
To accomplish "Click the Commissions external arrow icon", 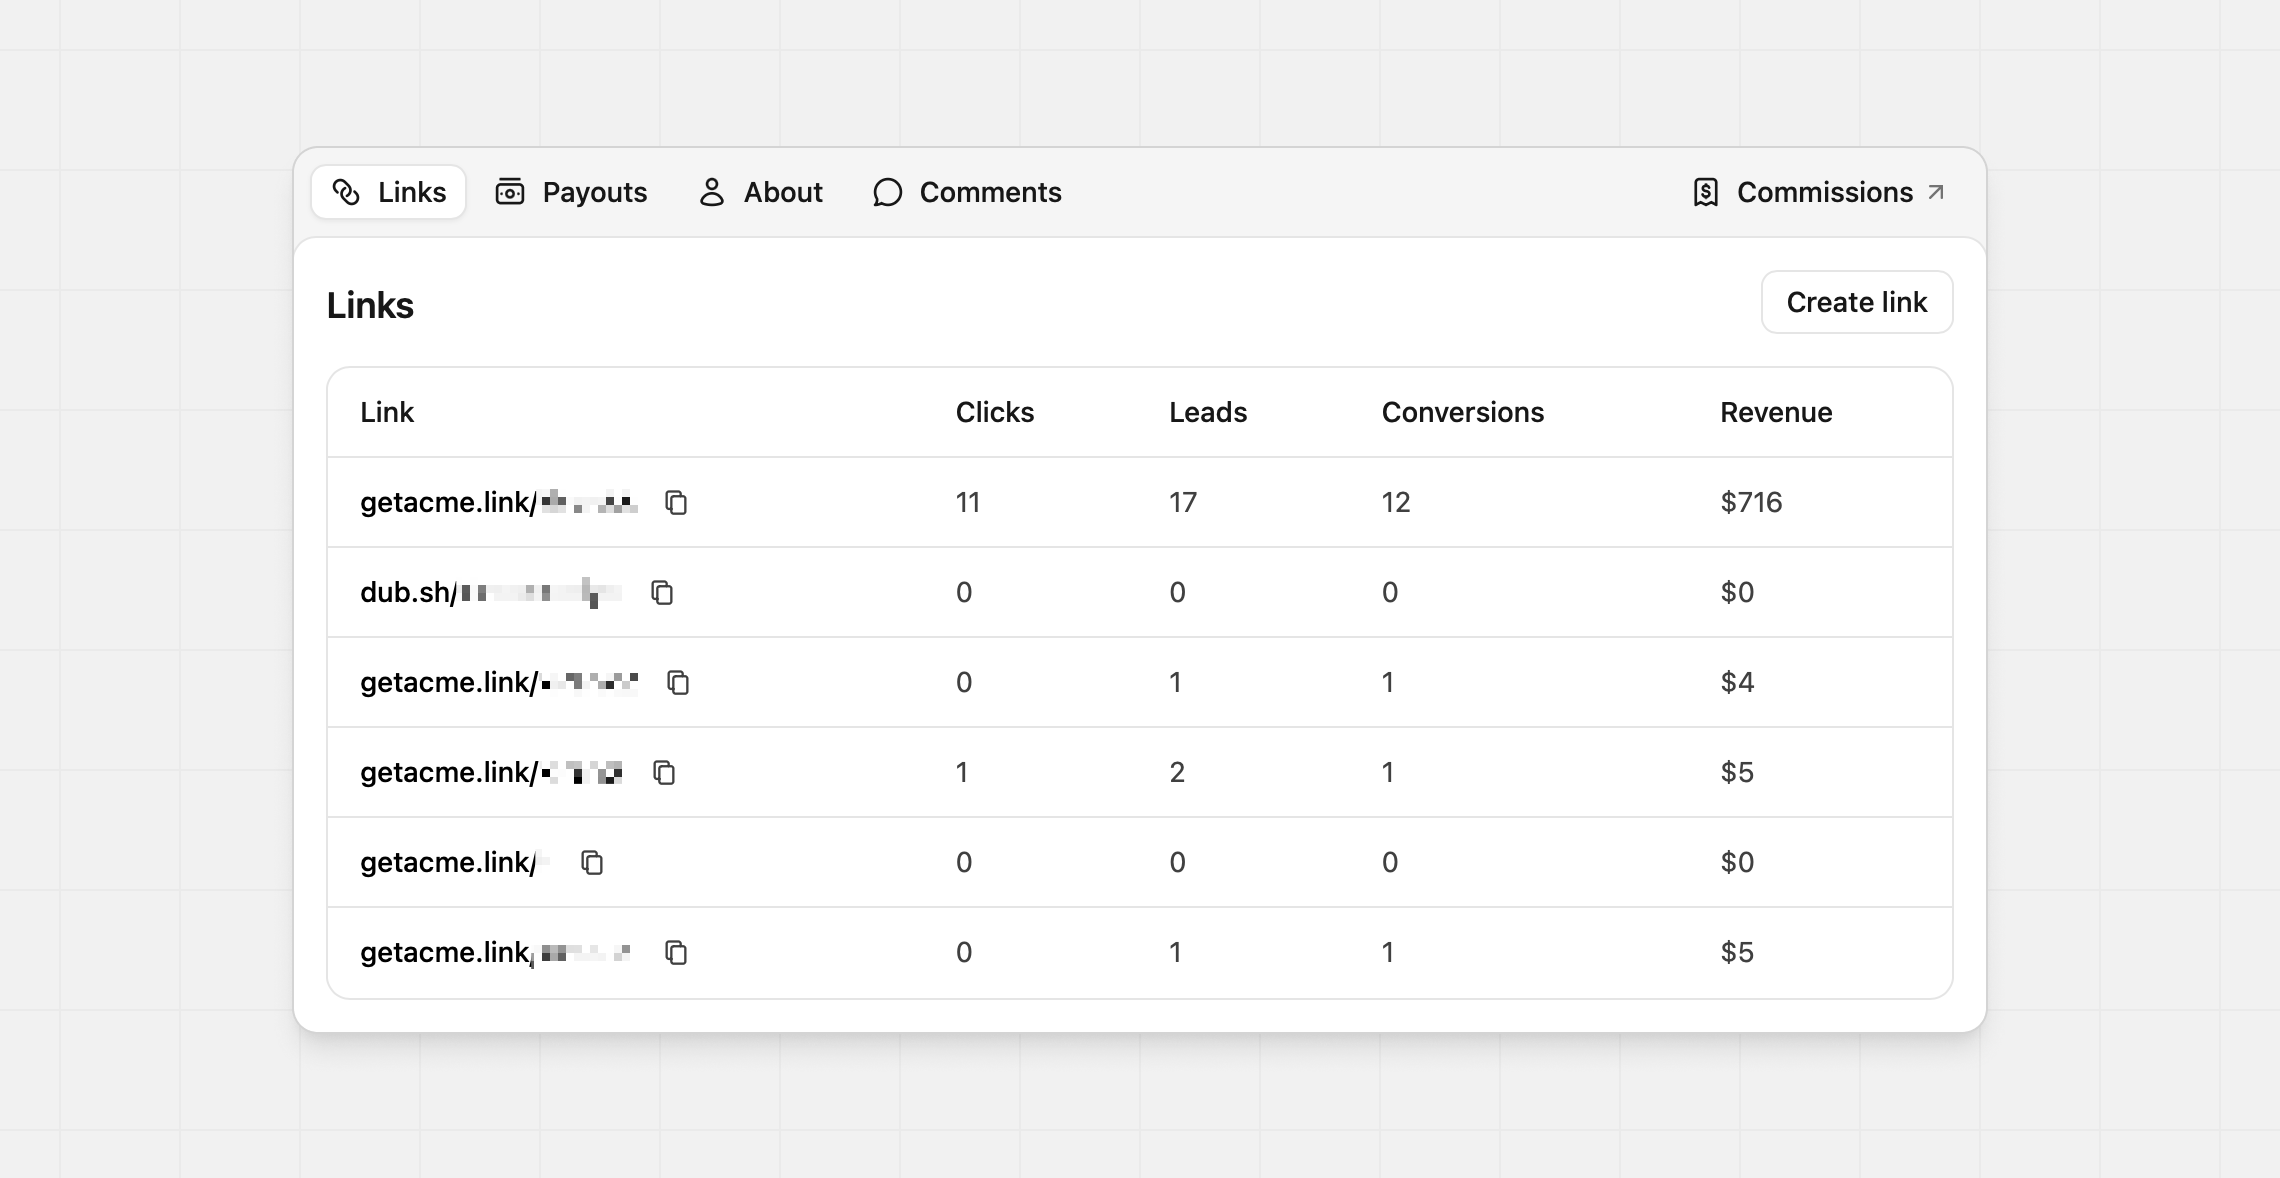I will coord(1936,192).
